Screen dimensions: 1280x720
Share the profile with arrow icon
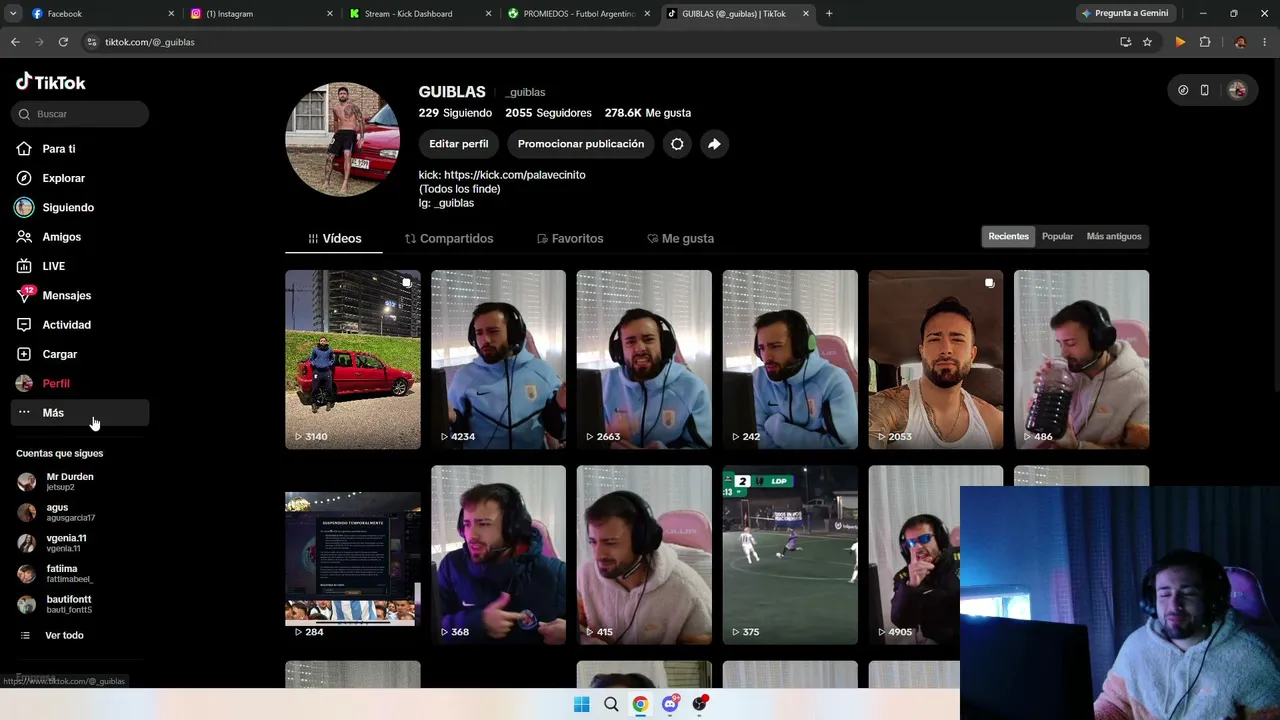714,144
